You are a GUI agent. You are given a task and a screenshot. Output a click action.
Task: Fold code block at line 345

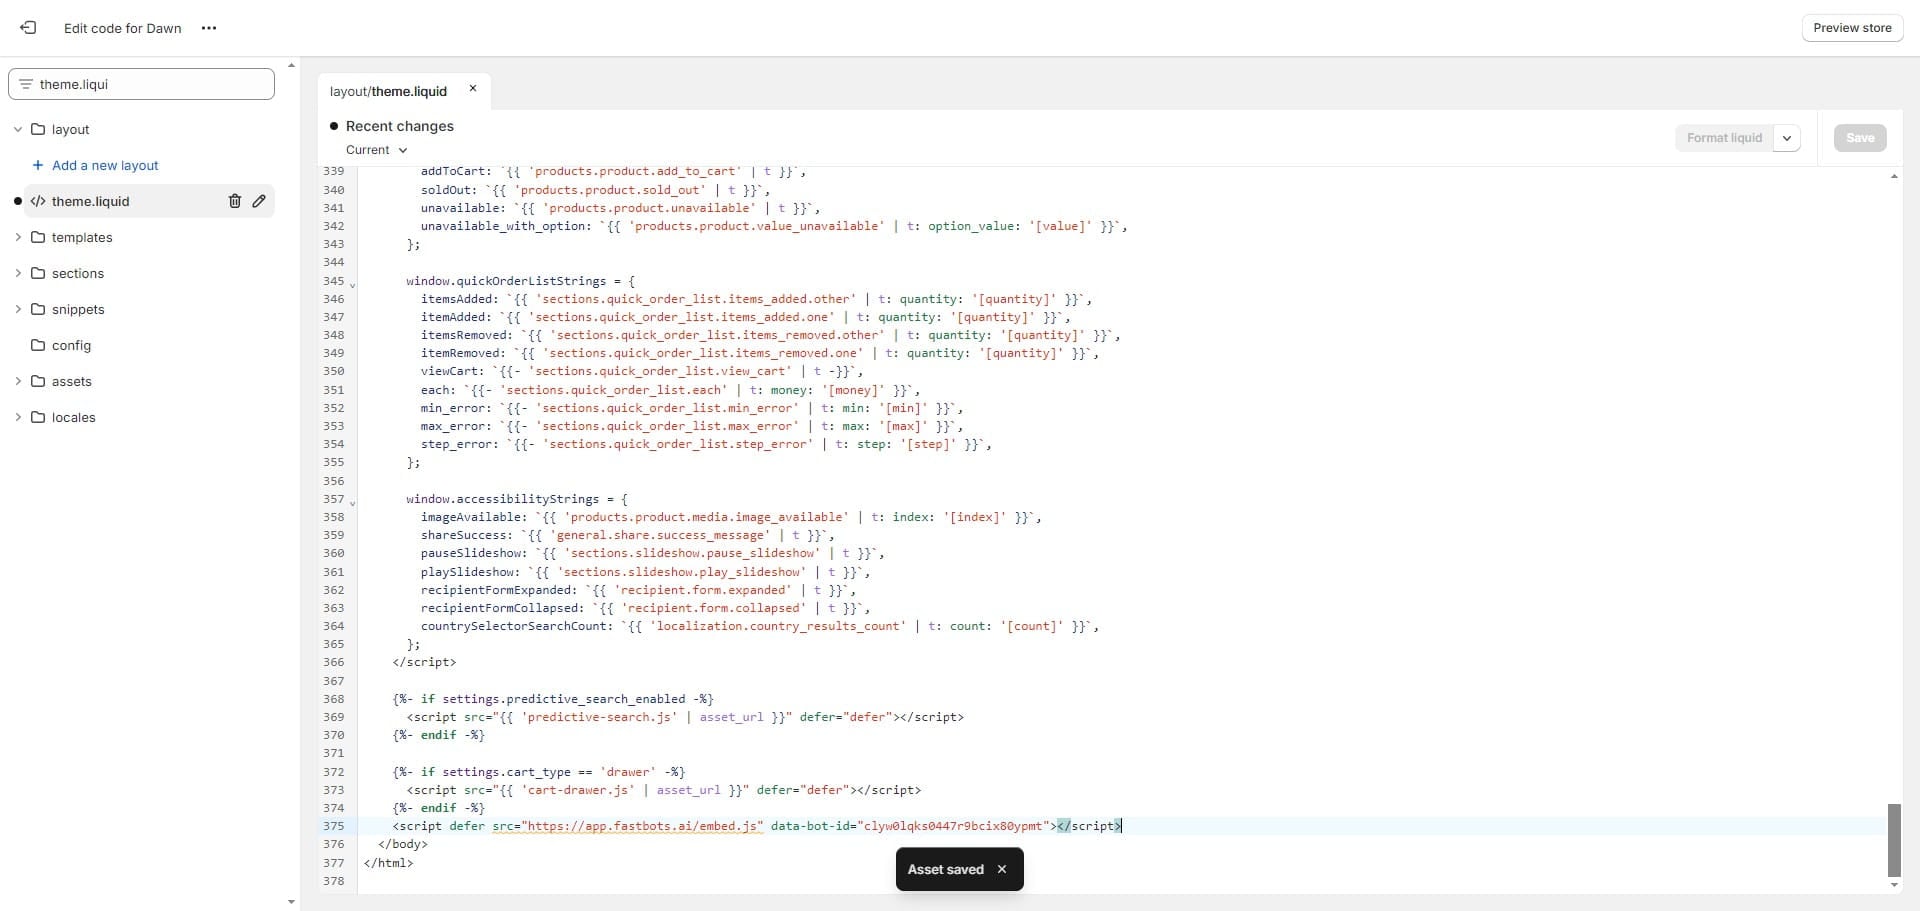352,285
